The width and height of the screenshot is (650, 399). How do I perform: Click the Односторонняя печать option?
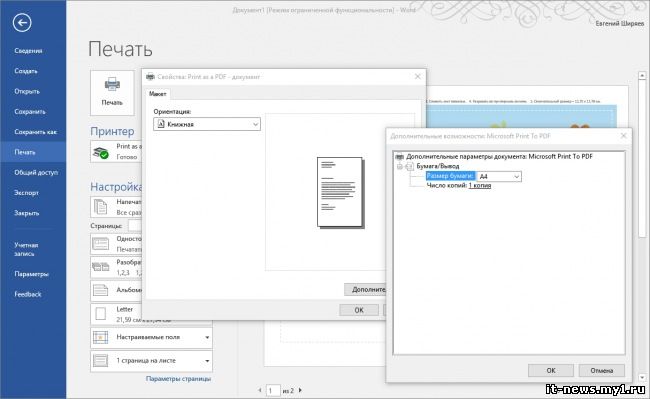[116, 244]
